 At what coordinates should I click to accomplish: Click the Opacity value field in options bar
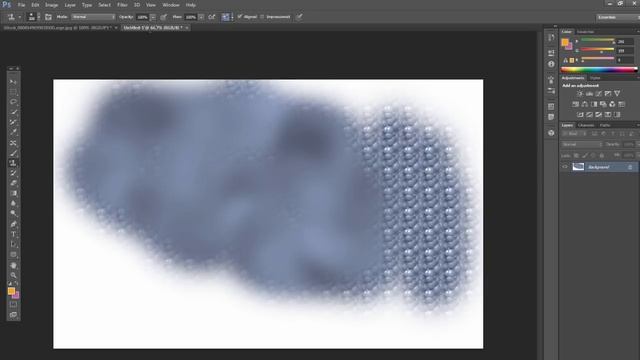click(x=142, y=17)
